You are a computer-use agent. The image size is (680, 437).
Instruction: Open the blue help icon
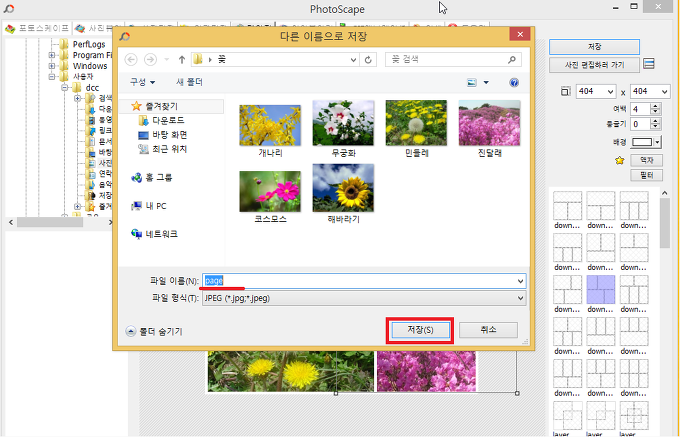click(x=514, y=82)
